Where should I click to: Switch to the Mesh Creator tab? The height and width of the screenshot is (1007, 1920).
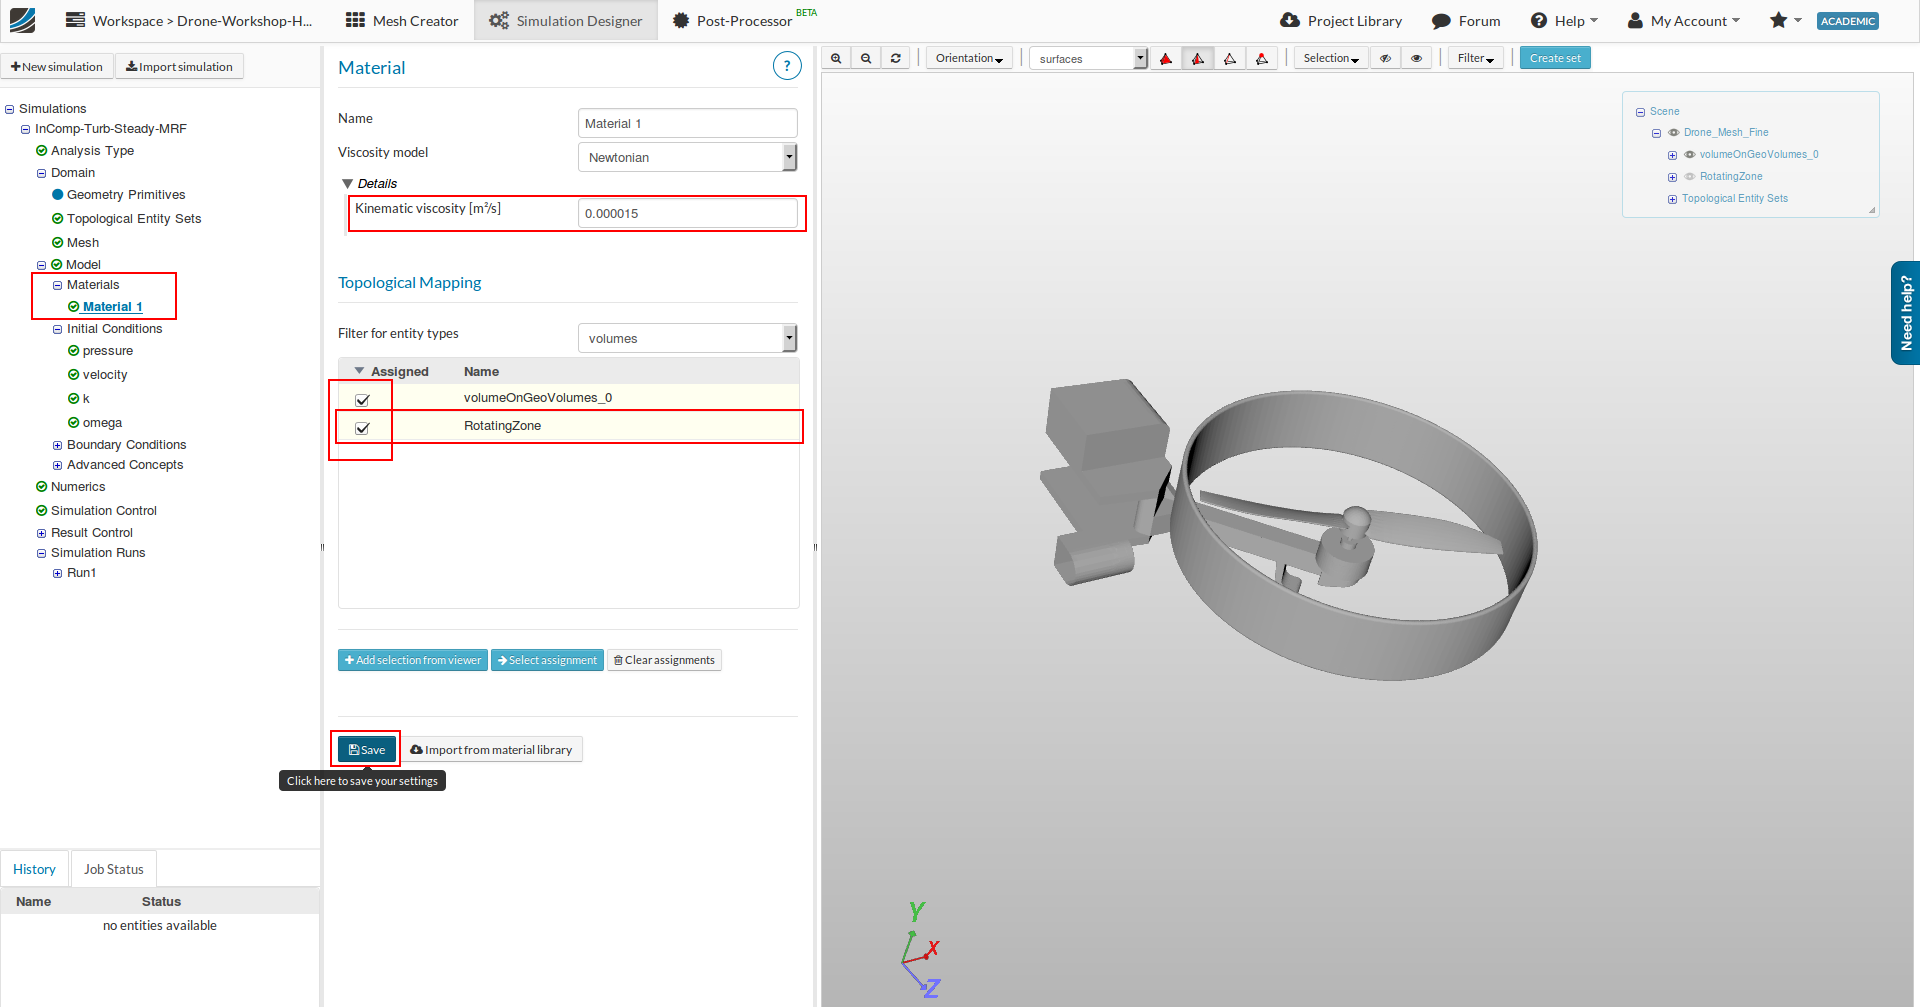(401, 21)
